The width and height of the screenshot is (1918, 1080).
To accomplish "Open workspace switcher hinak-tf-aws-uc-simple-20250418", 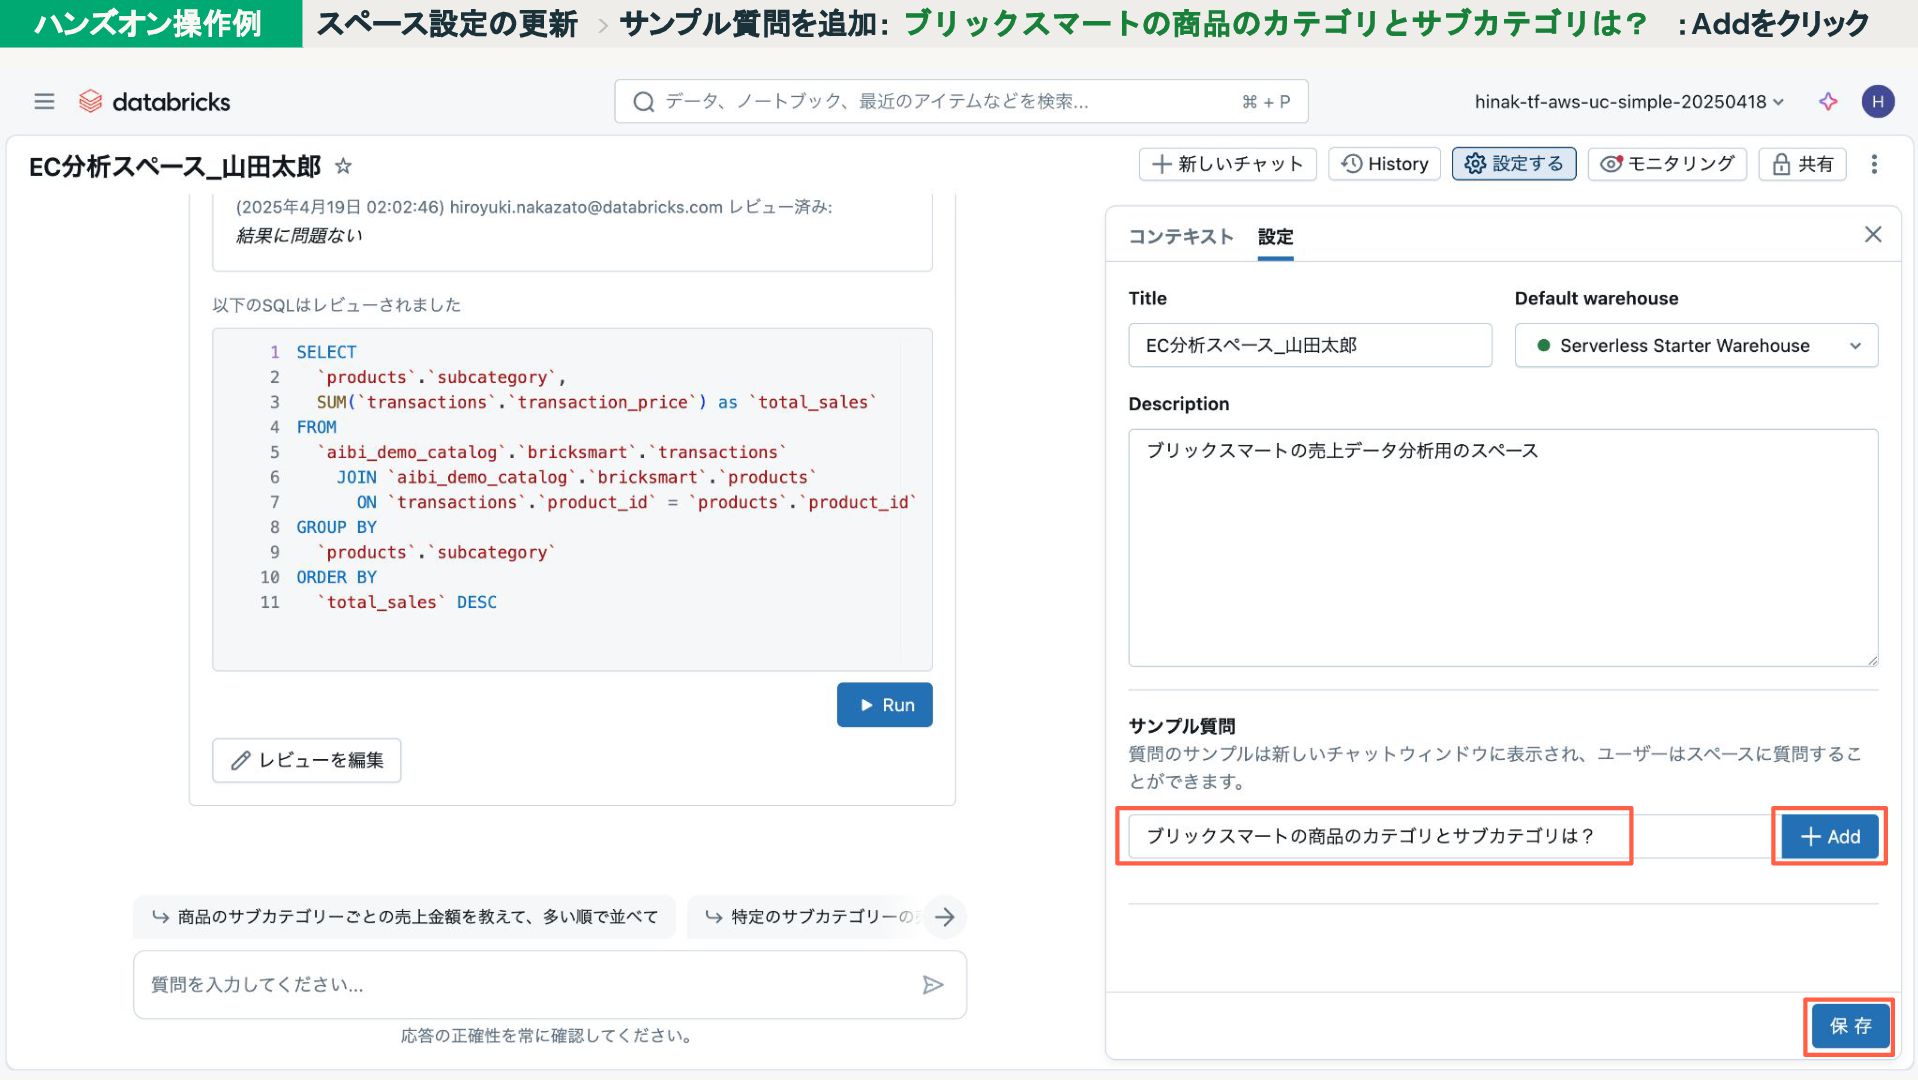I will pos(1628,101).
